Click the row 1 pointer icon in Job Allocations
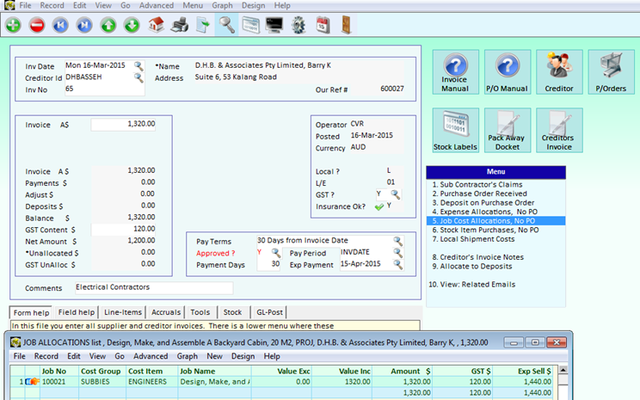 pyautogui.click(x=32, y=382)
